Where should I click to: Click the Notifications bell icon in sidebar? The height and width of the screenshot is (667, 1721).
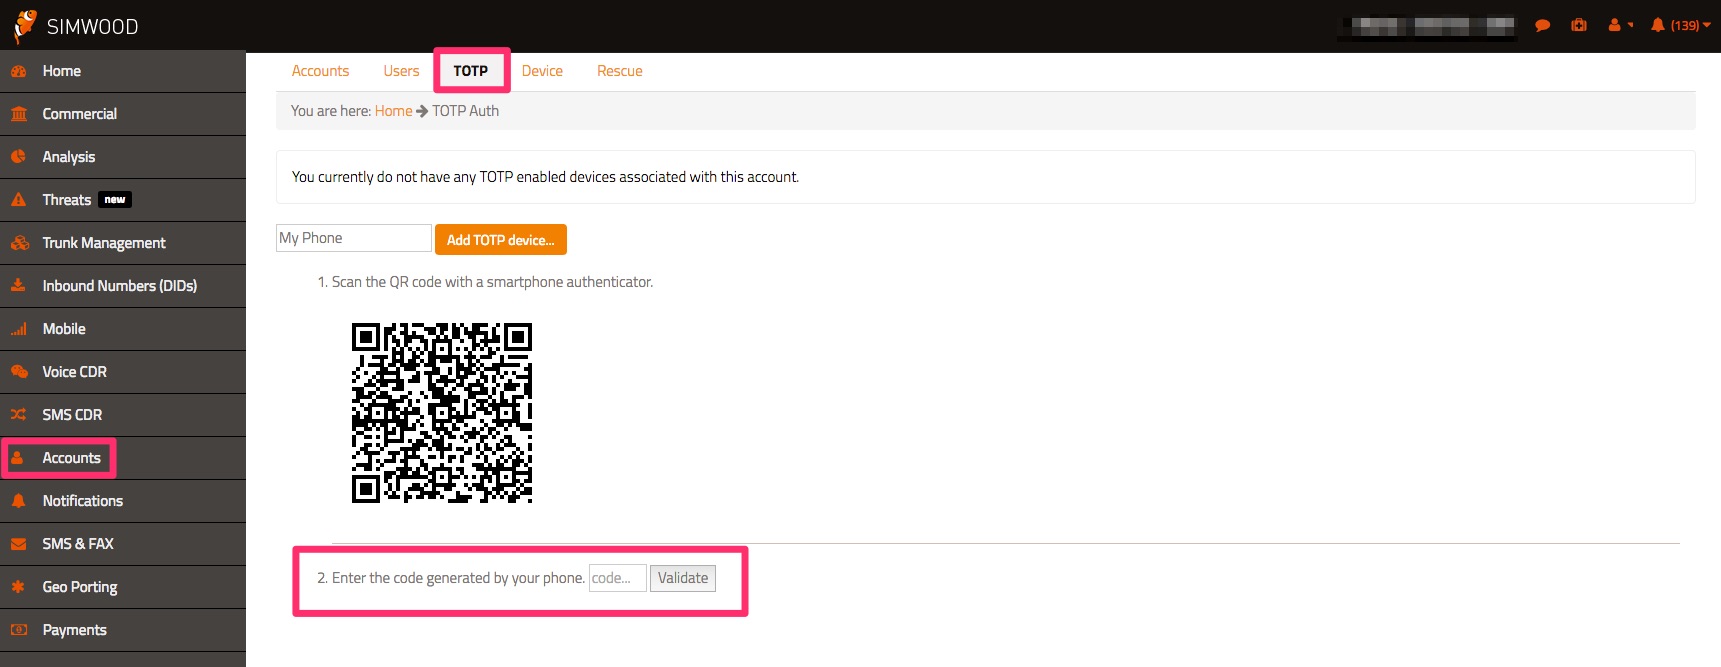coord(19,501)
